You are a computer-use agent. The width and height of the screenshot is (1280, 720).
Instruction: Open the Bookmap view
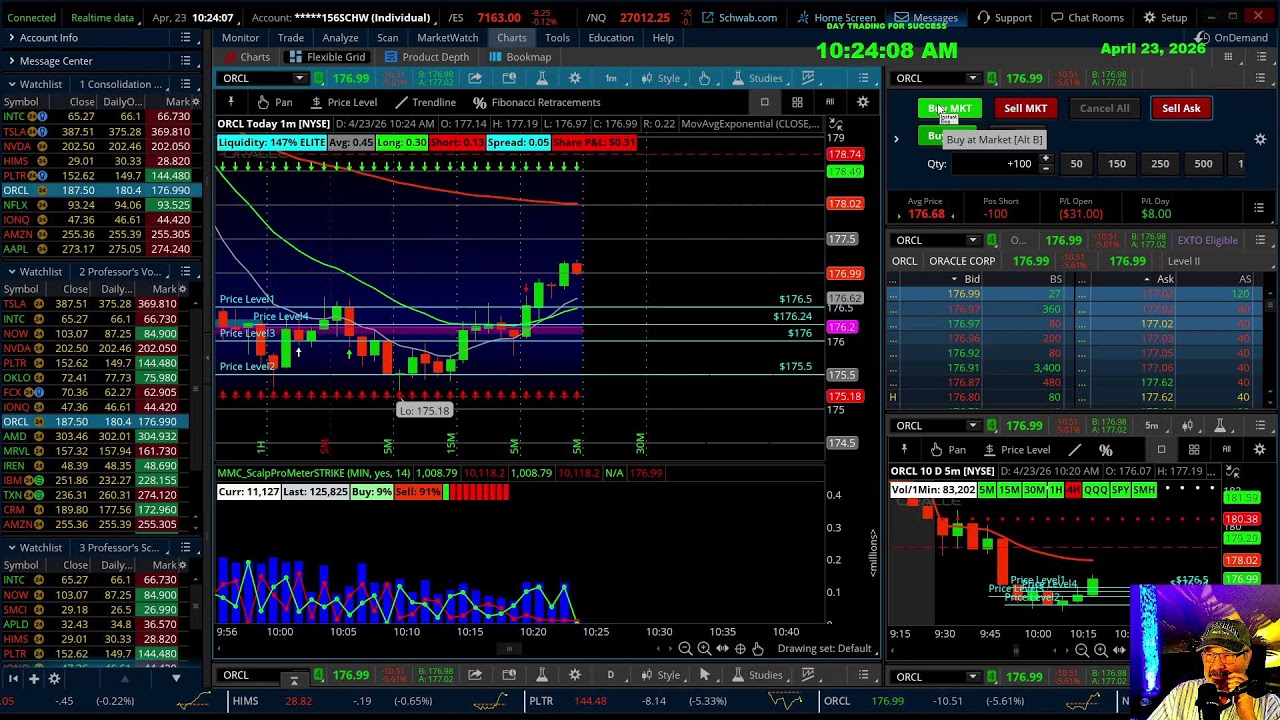(x=520, y=57)
